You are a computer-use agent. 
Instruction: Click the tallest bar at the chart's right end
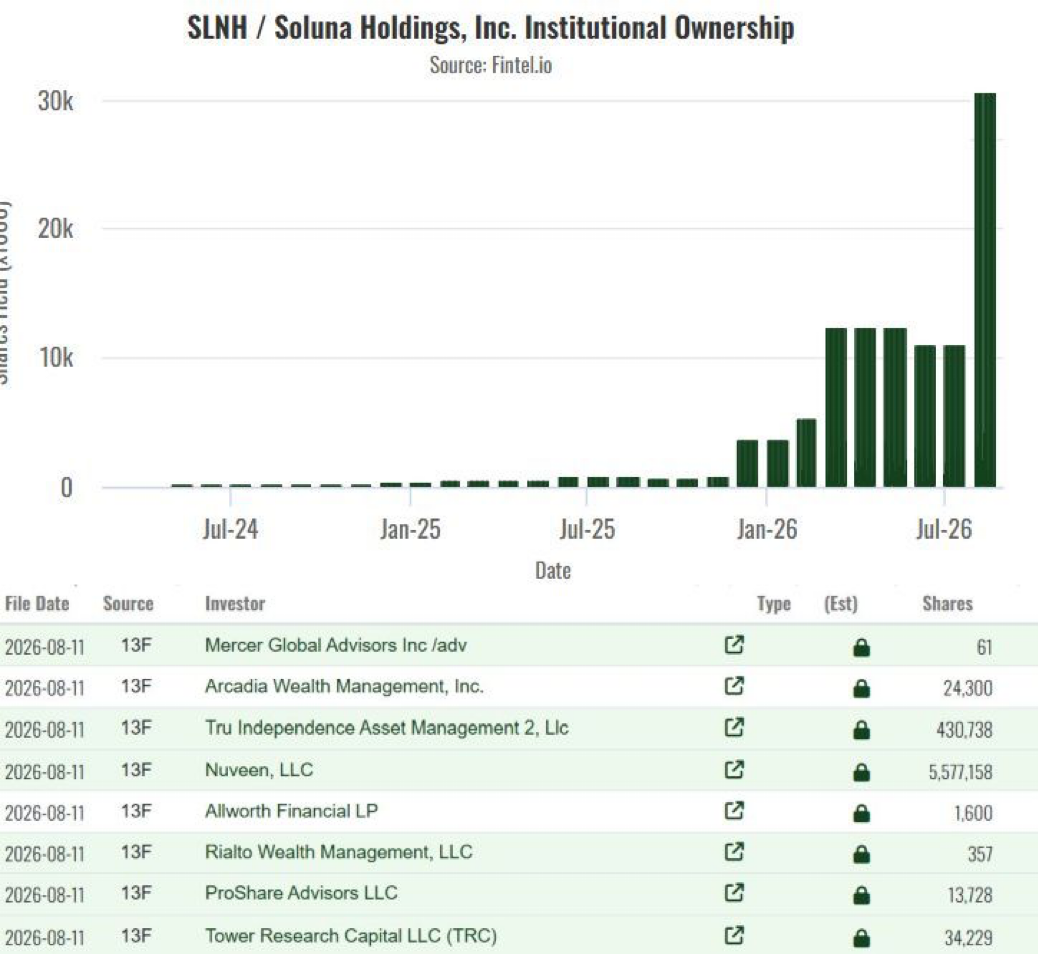tap(985, 290)
